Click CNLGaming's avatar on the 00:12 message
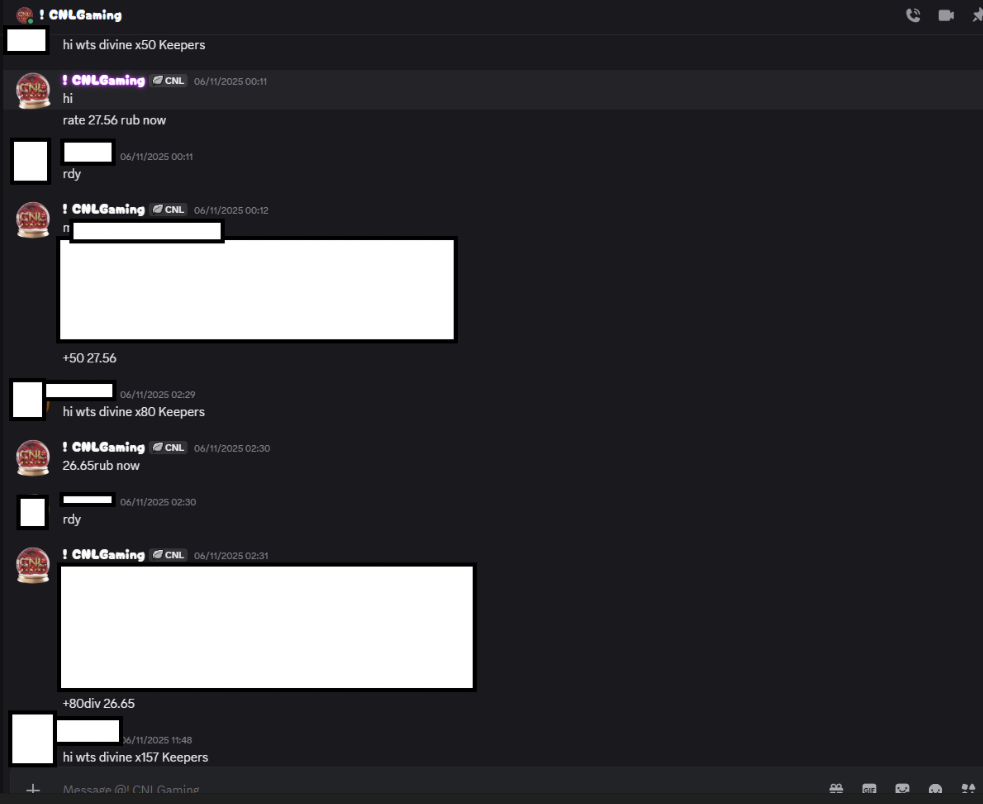Screen dimensions: 983x804 point(33,220)
